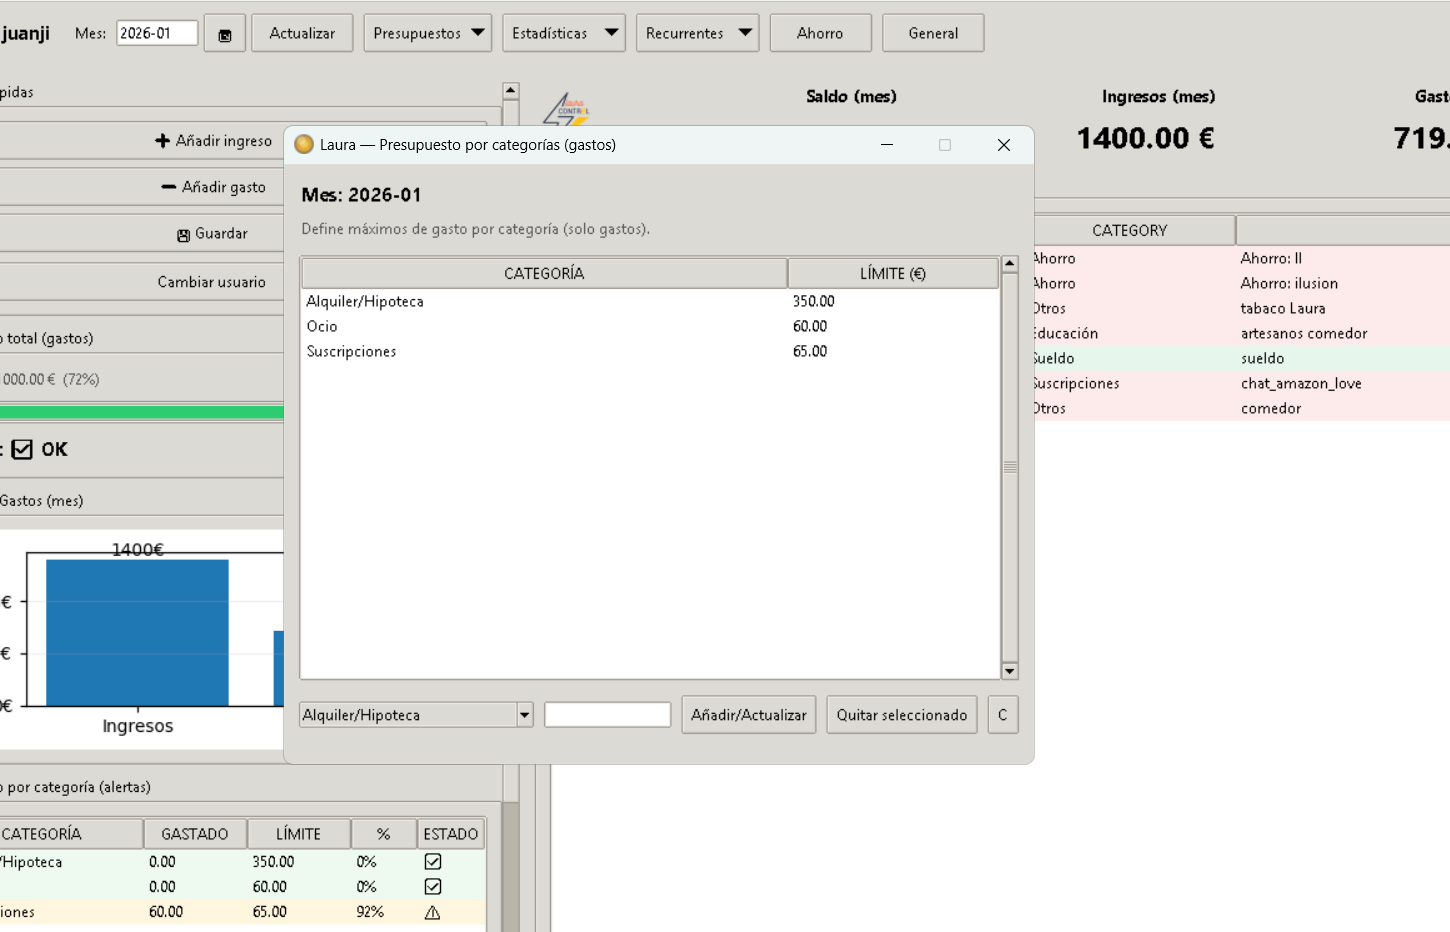Screen dimensions: 1450x932
Task: Toggle checkbox in the Alquiler/Hipoteca status row
Action: tap(433, 862)
